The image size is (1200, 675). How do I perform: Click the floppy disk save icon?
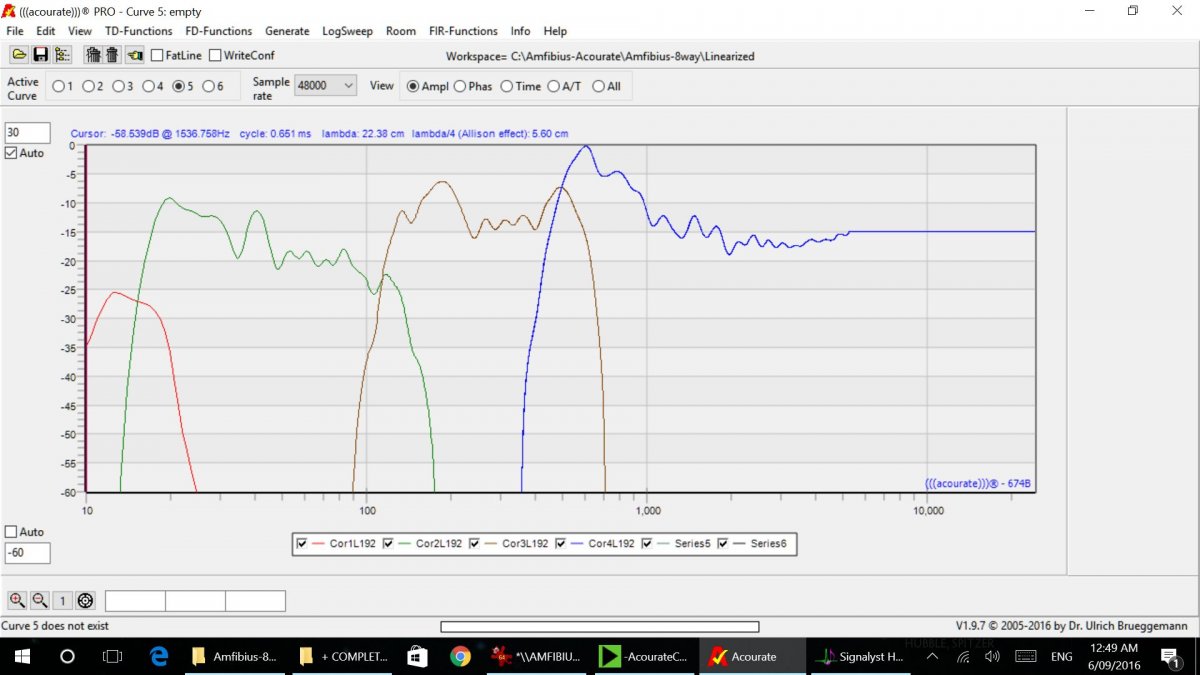[x=41, y=55]
